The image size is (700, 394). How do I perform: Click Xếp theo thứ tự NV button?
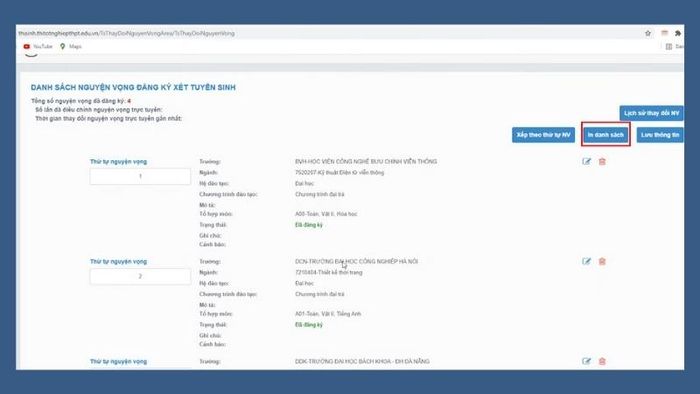pyautogui.click(x=543, y=135)
